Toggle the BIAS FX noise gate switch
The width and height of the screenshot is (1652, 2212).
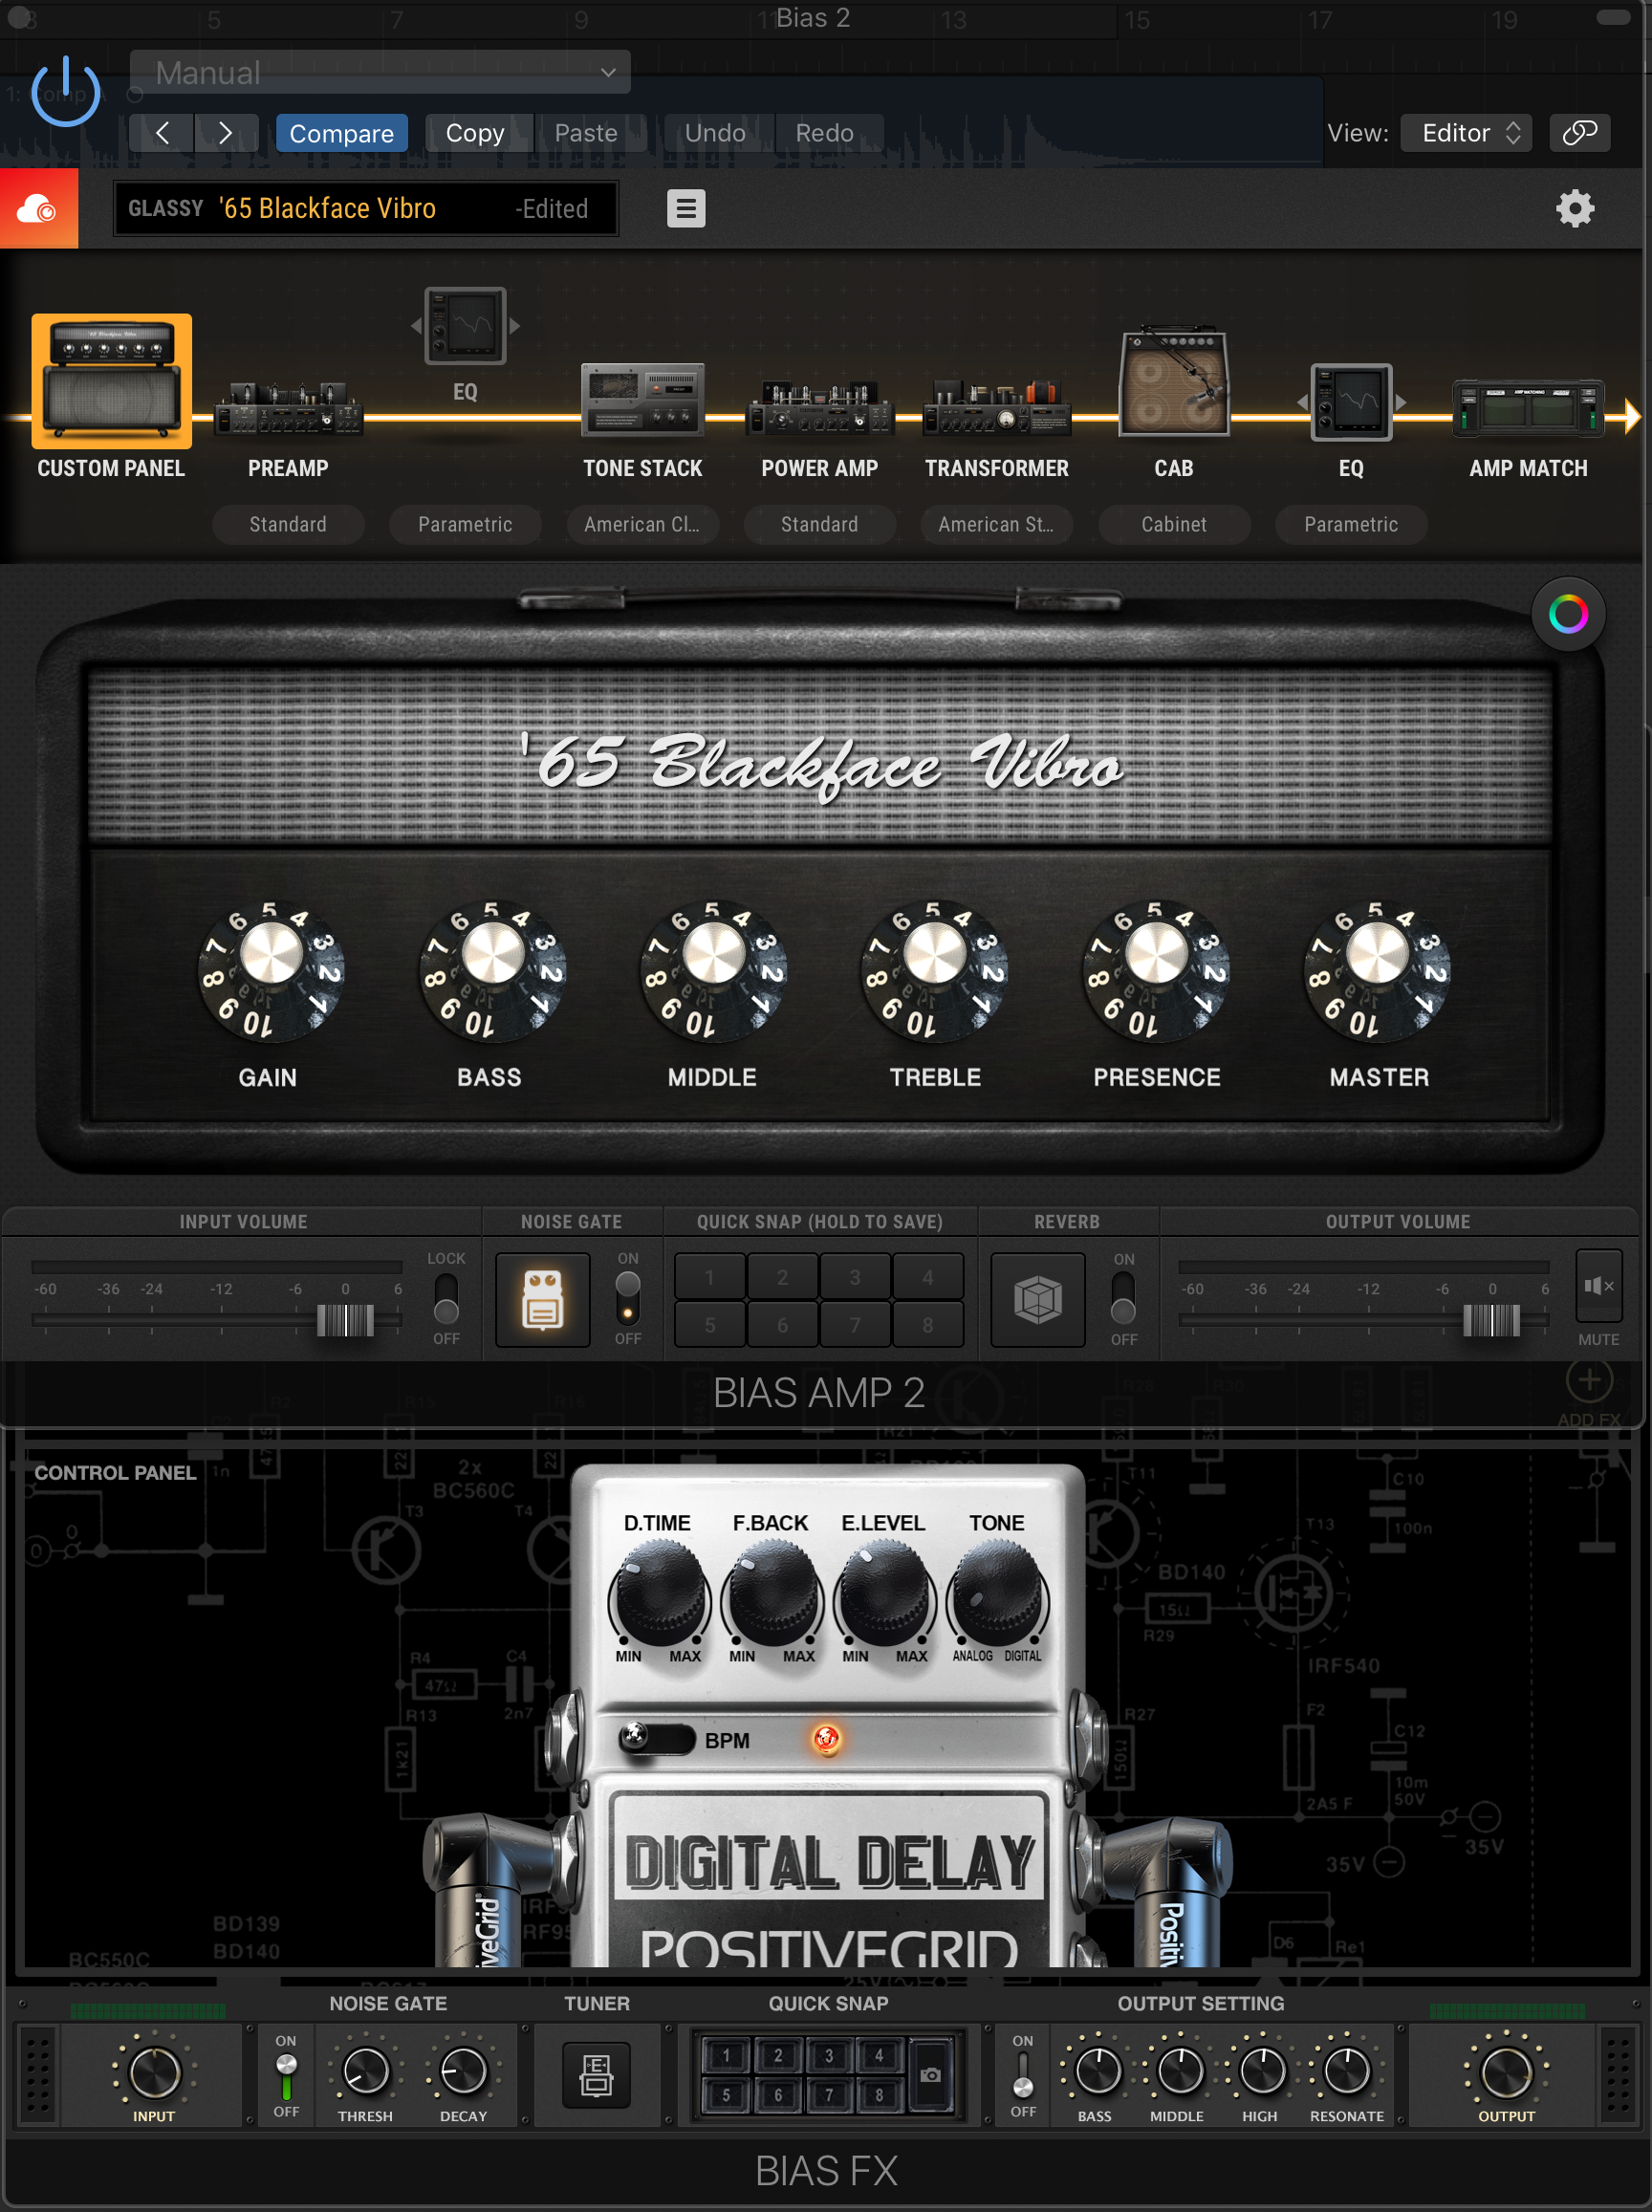[286, 2076]
